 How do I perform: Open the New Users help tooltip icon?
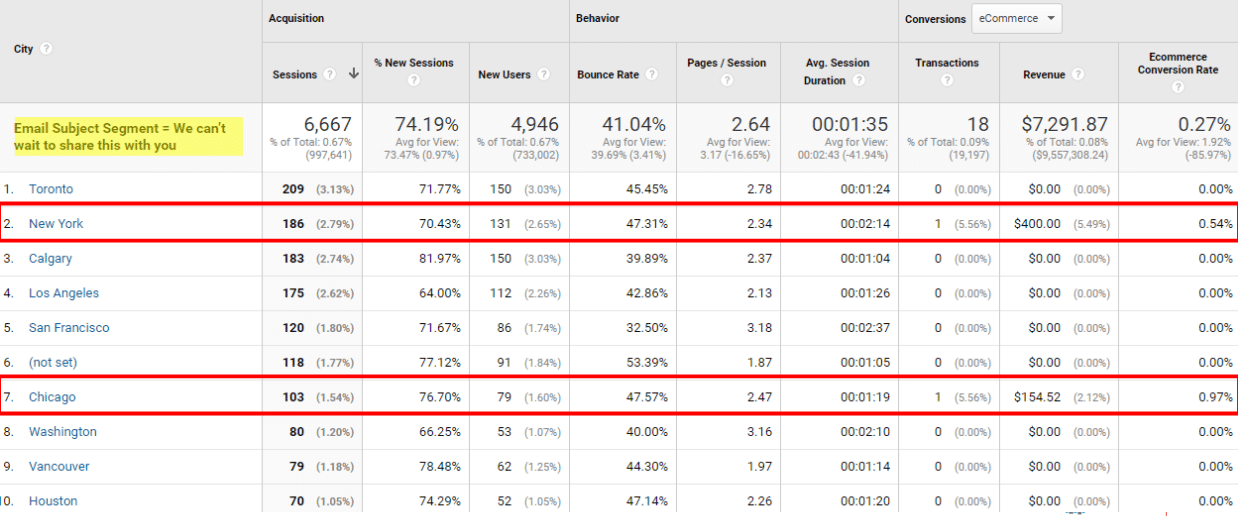point(543,74)
